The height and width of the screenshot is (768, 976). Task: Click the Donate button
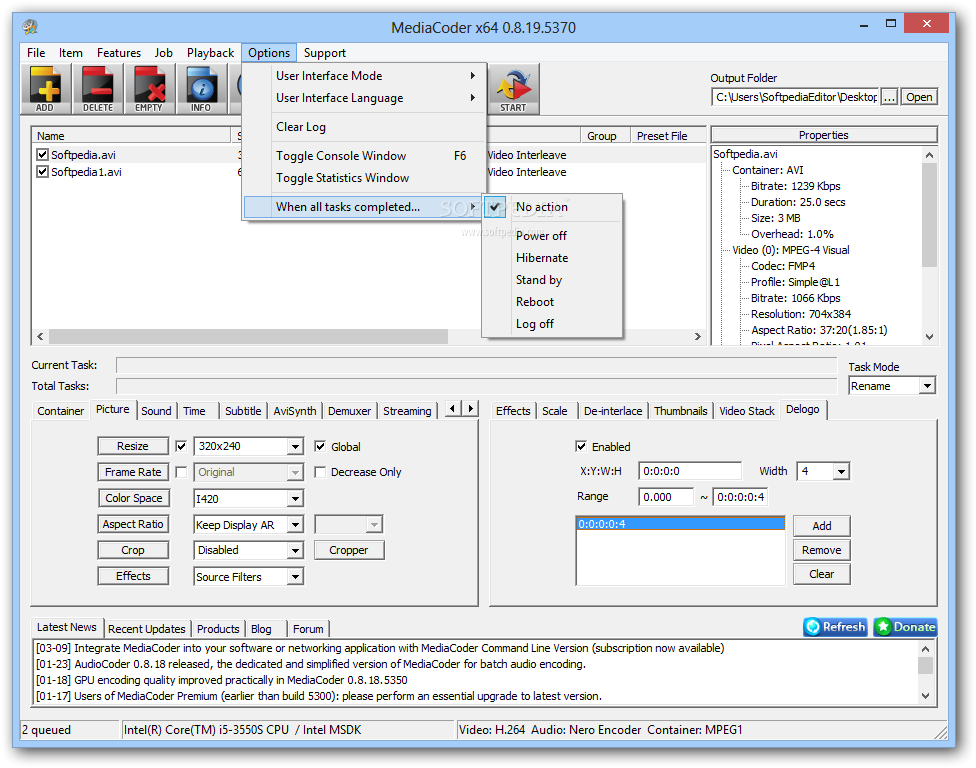(x=905, y=627)
